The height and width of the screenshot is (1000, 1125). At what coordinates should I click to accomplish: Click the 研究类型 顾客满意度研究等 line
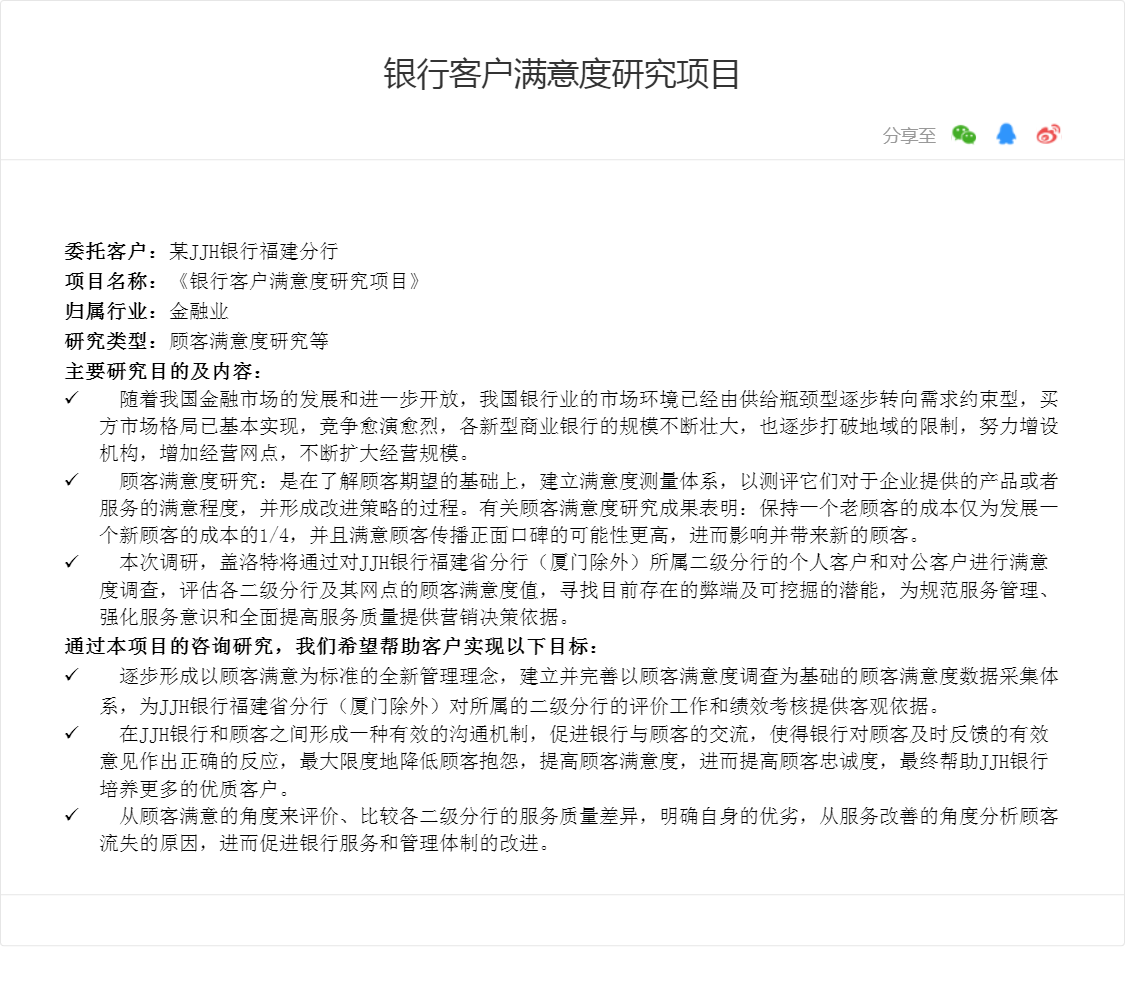click(x=197, y=341)
